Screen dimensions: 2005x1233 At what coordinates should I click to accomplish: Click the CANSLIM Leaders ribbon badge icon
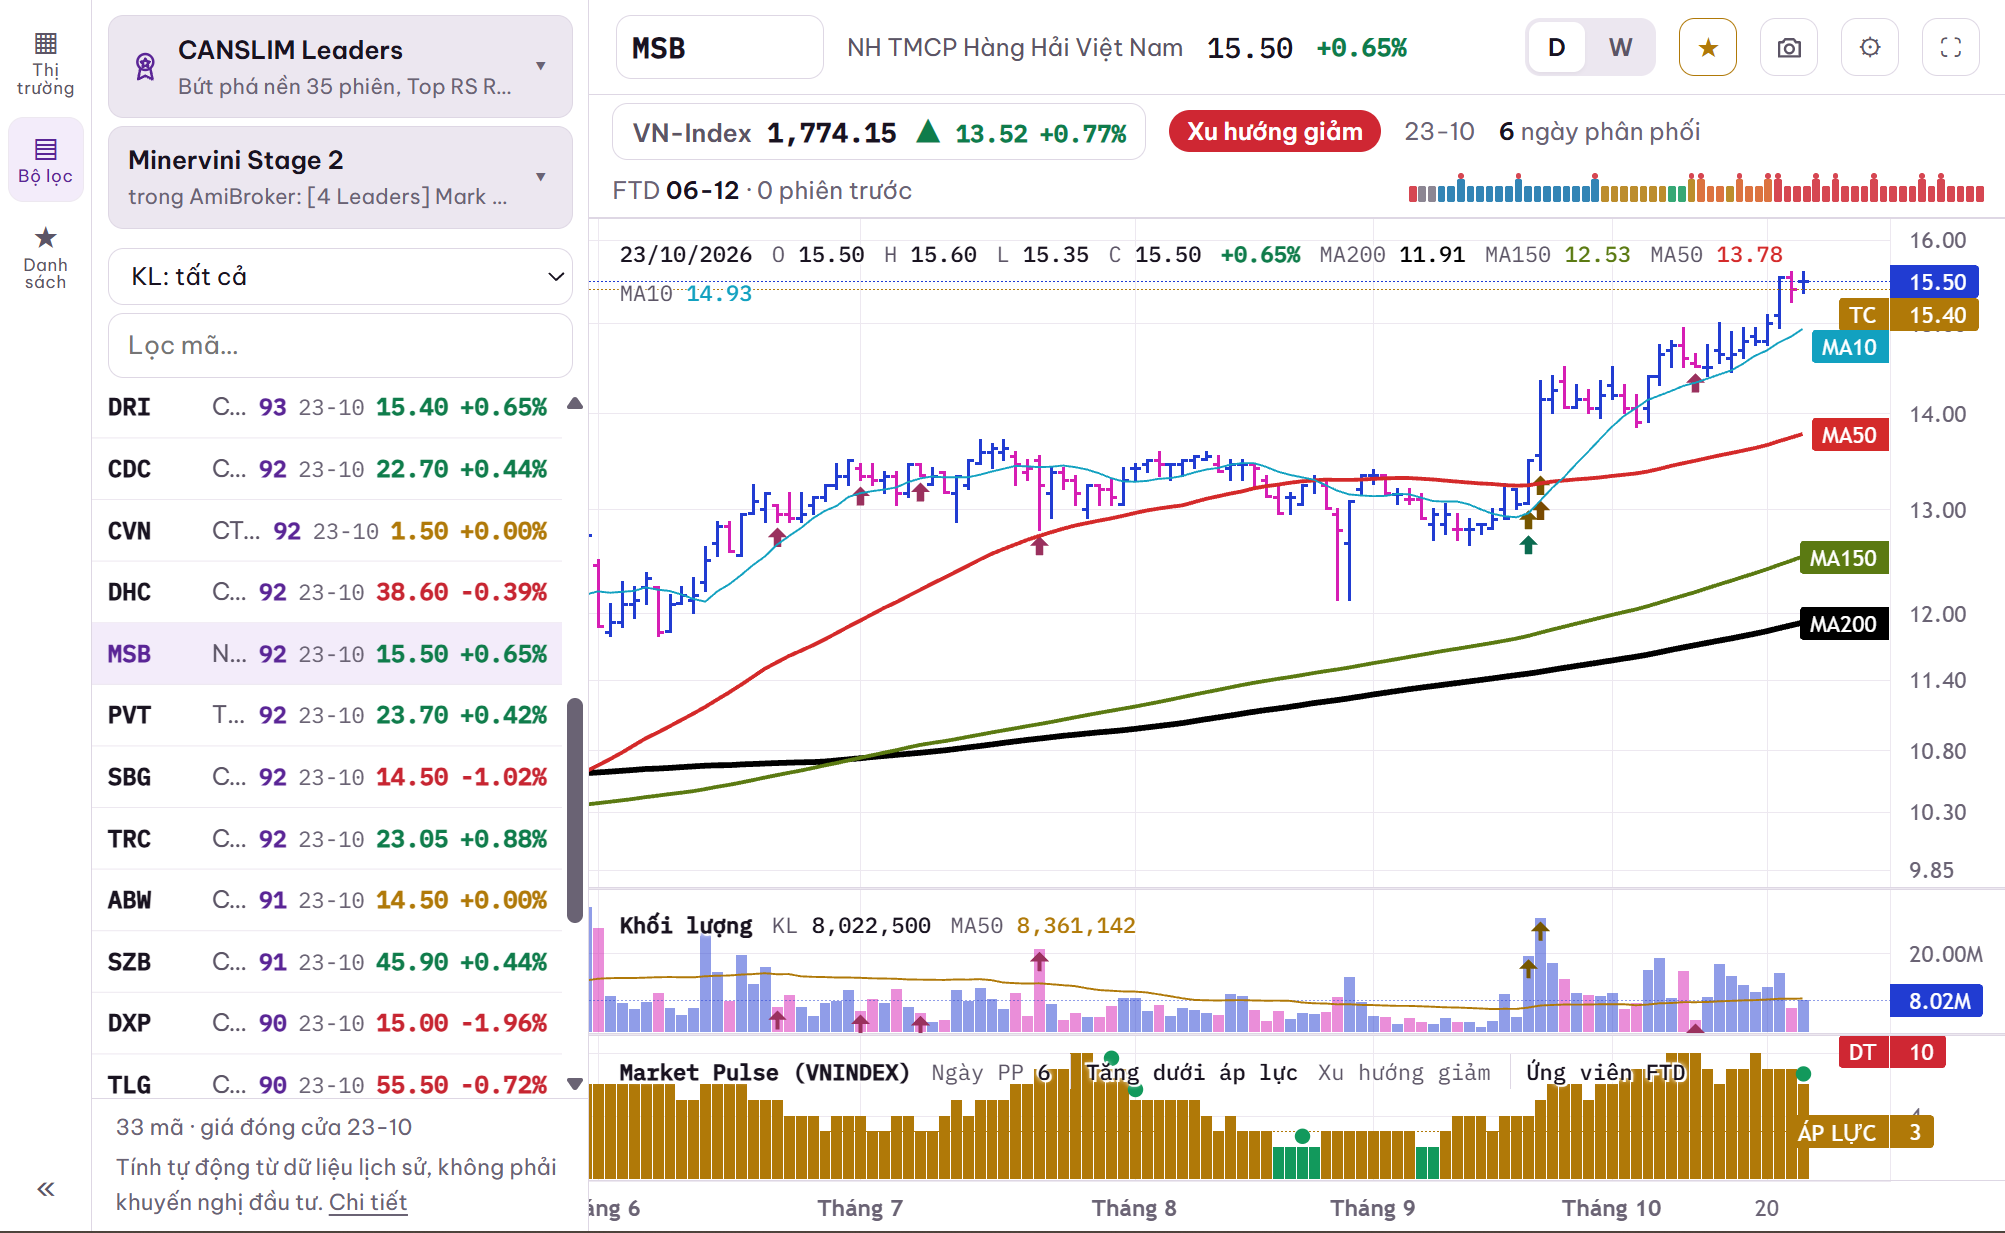(x=145, y=67)
